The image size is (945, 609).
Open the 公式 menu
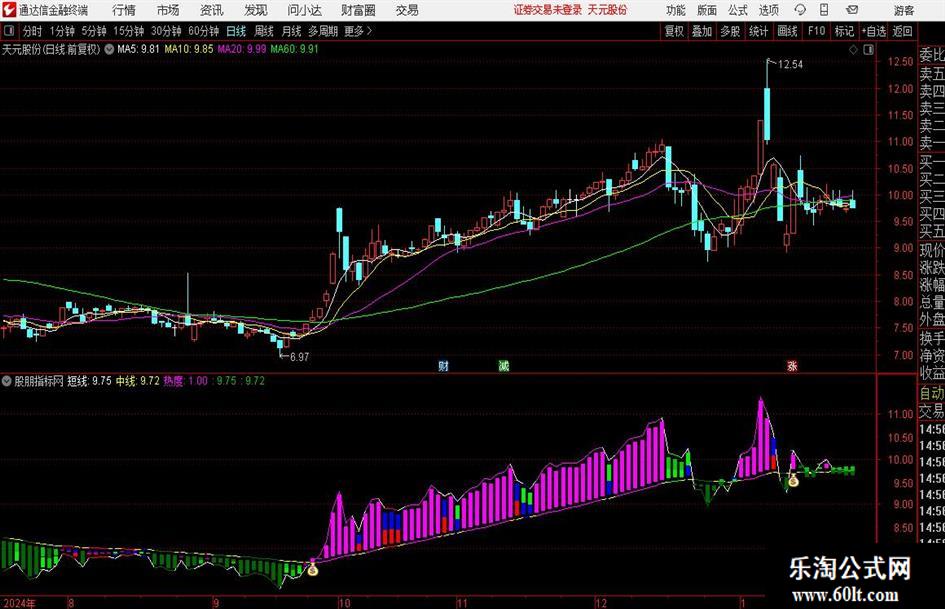[x=738, y=10]
